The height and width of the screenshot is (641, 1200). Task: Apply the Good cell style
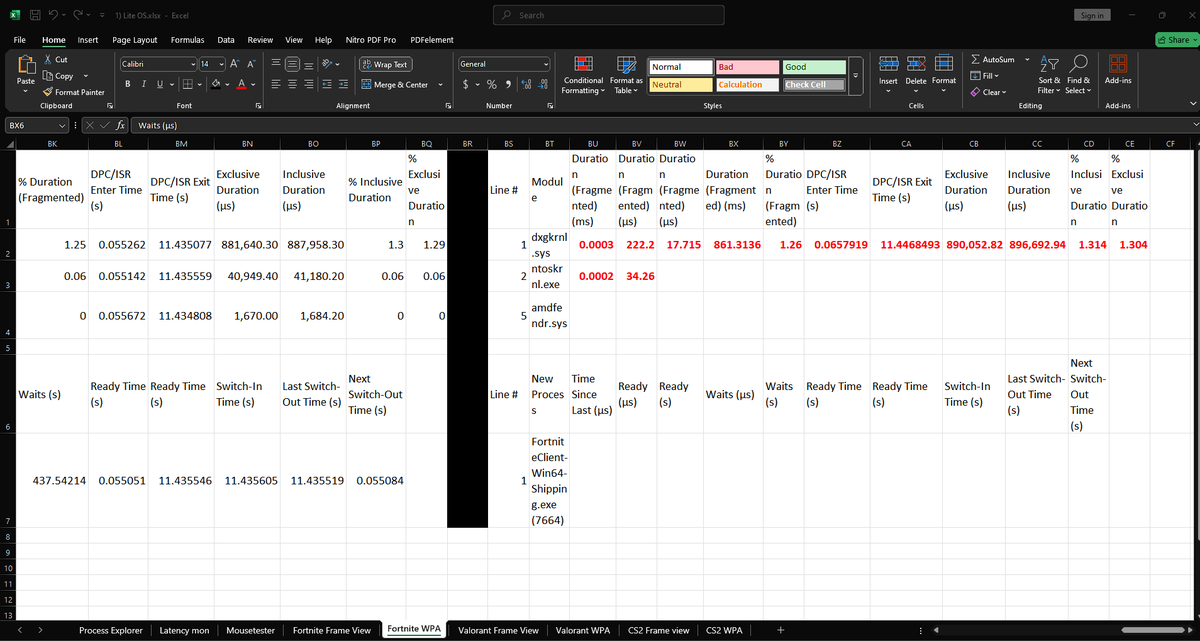click(812, 67)
